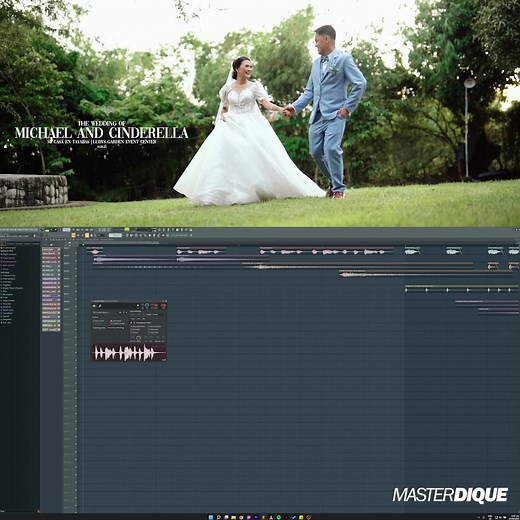Open Windows taskbar Search
Screen dimensions: 520x520
[218, 517]
